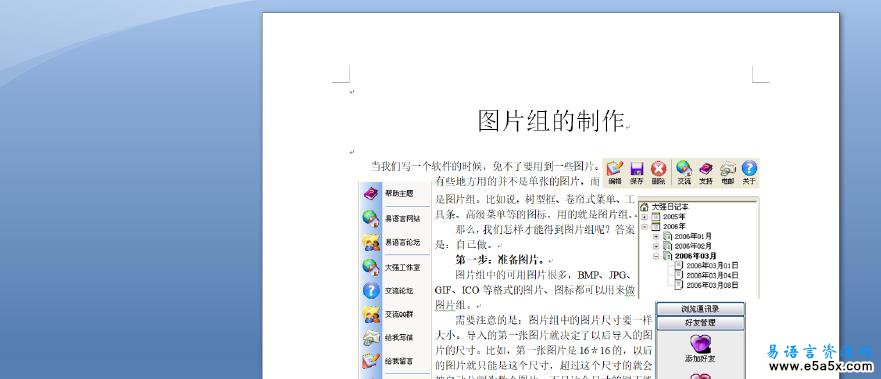Click the document title 图片组的制作

pyautogui.click(x=551, y=121)
